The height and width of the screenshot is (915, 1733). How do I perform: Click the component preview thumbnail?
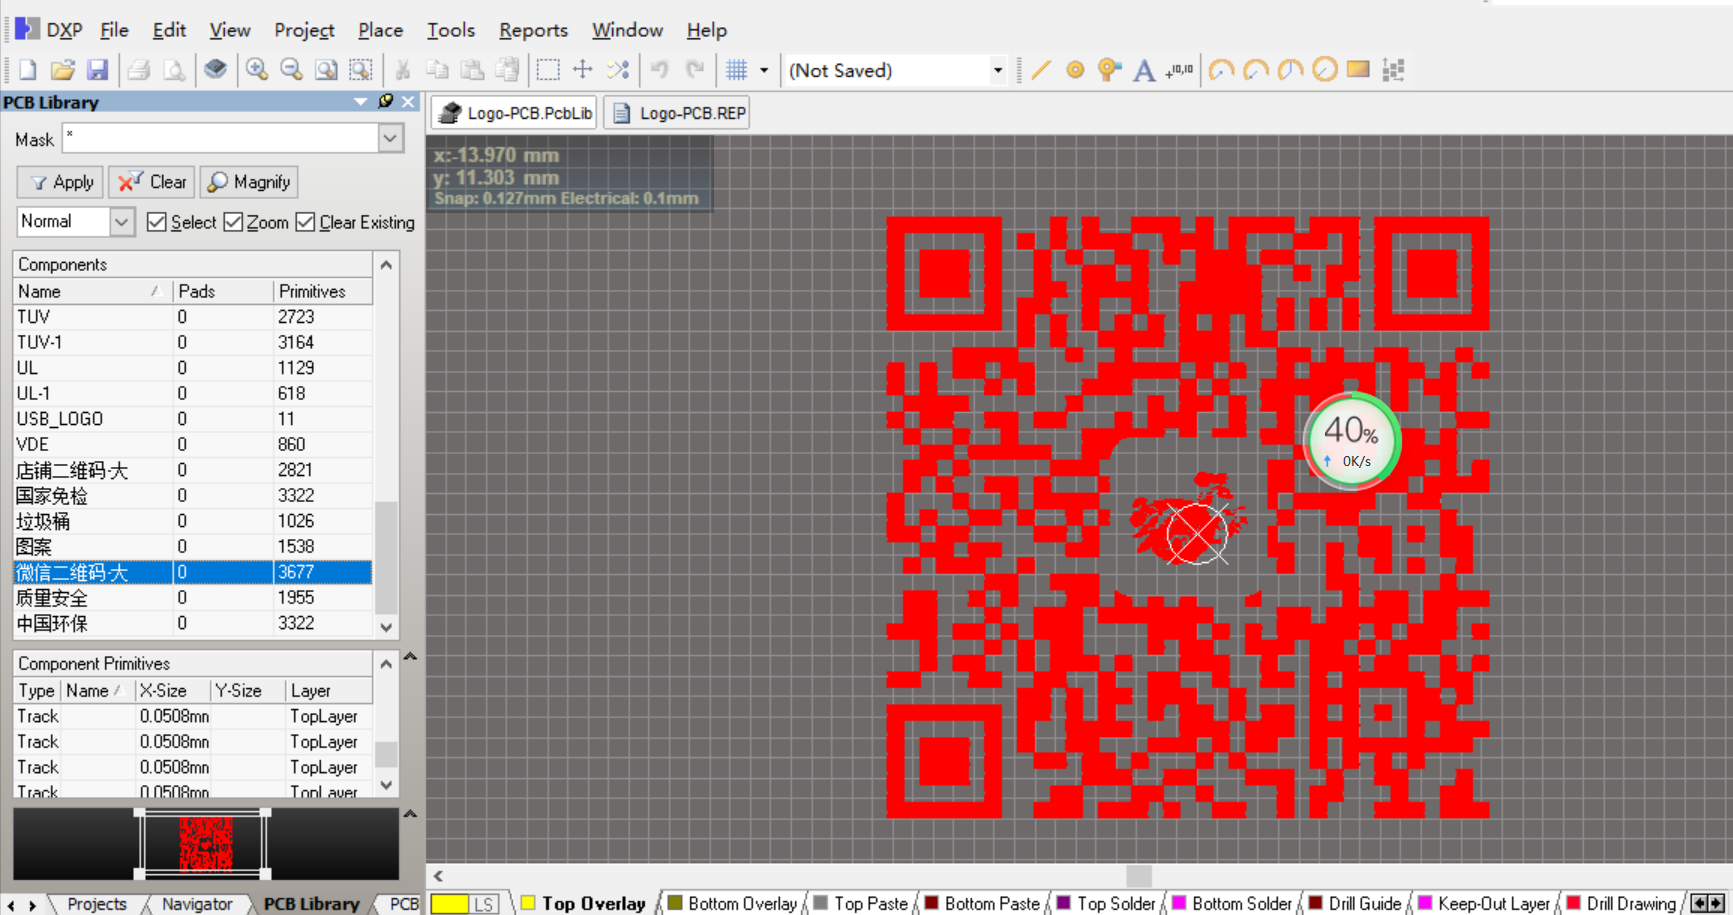click(205, 843)
